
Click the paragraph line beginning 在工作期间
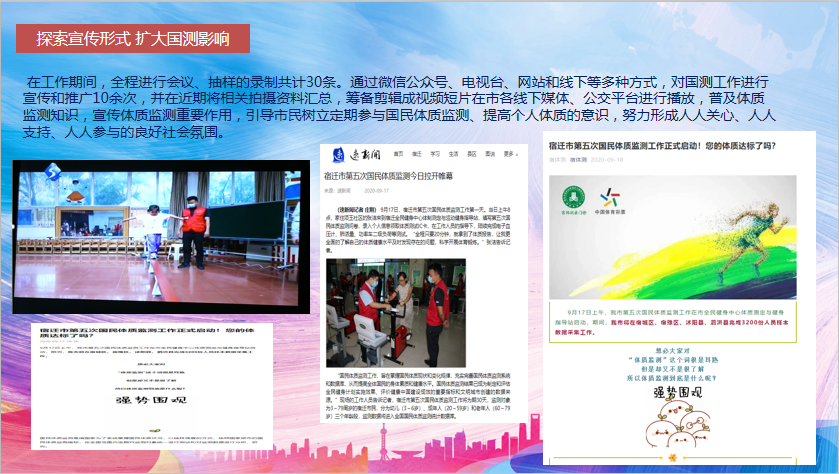point(398,82)
